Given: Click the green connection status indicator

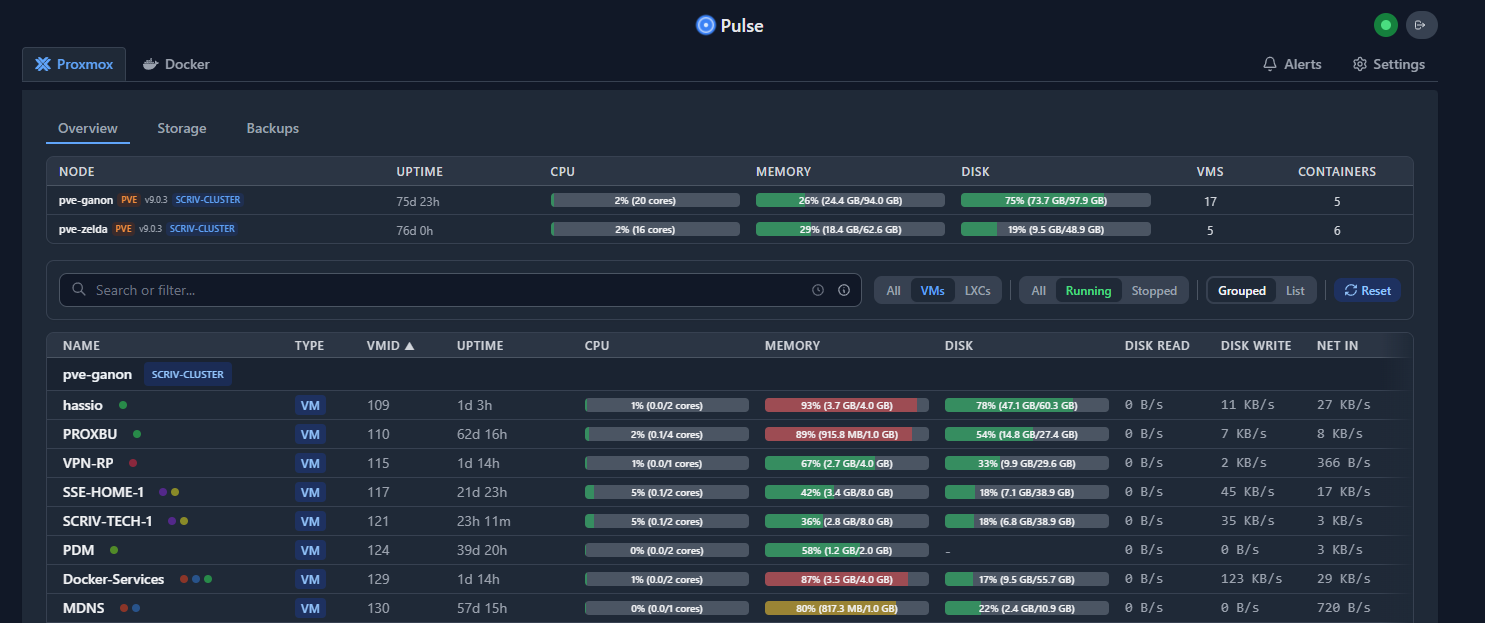Looking at the screenshot, I should tap(1385, 25).
